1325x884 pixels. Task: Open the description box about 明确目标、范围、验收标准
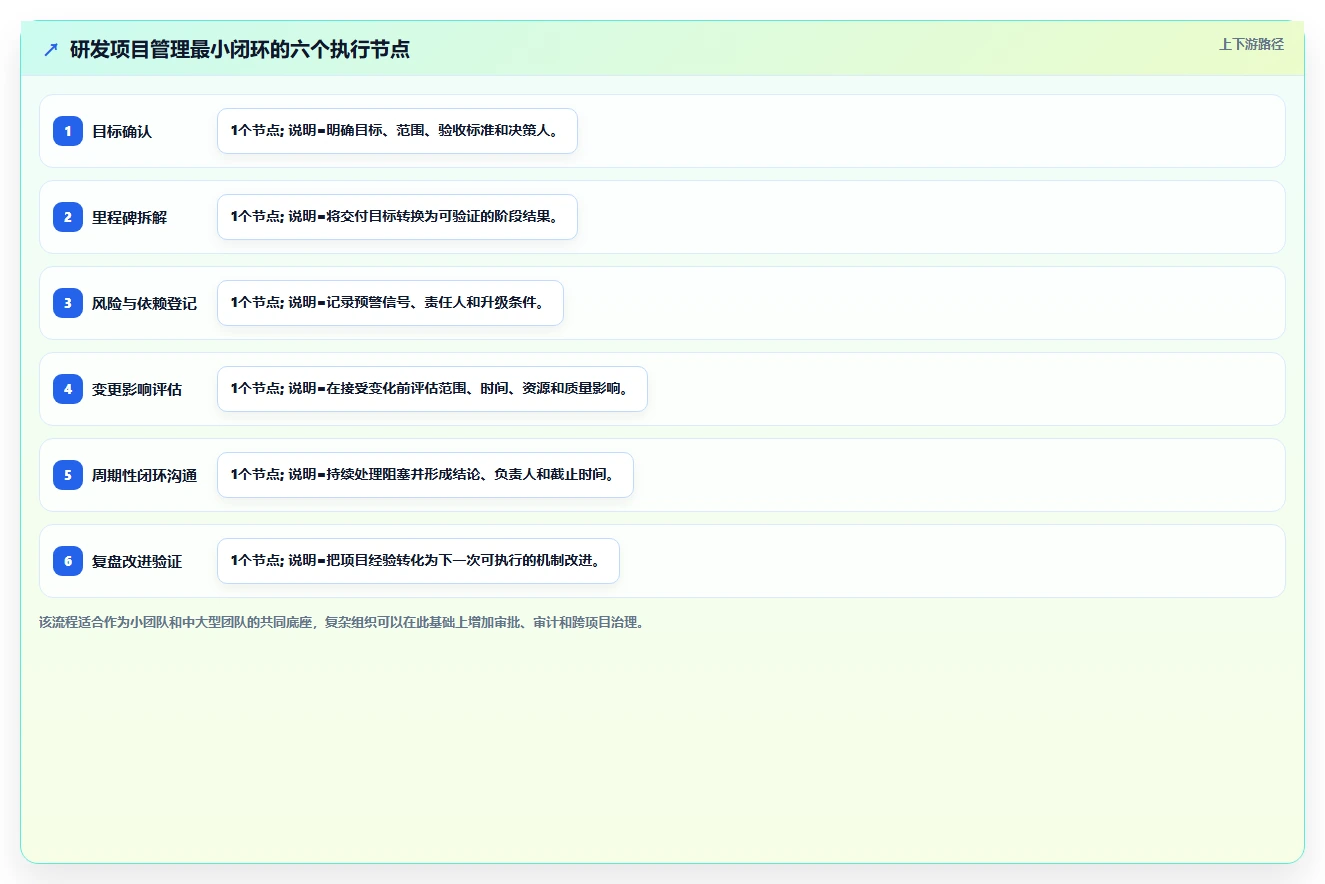point(397,131)
